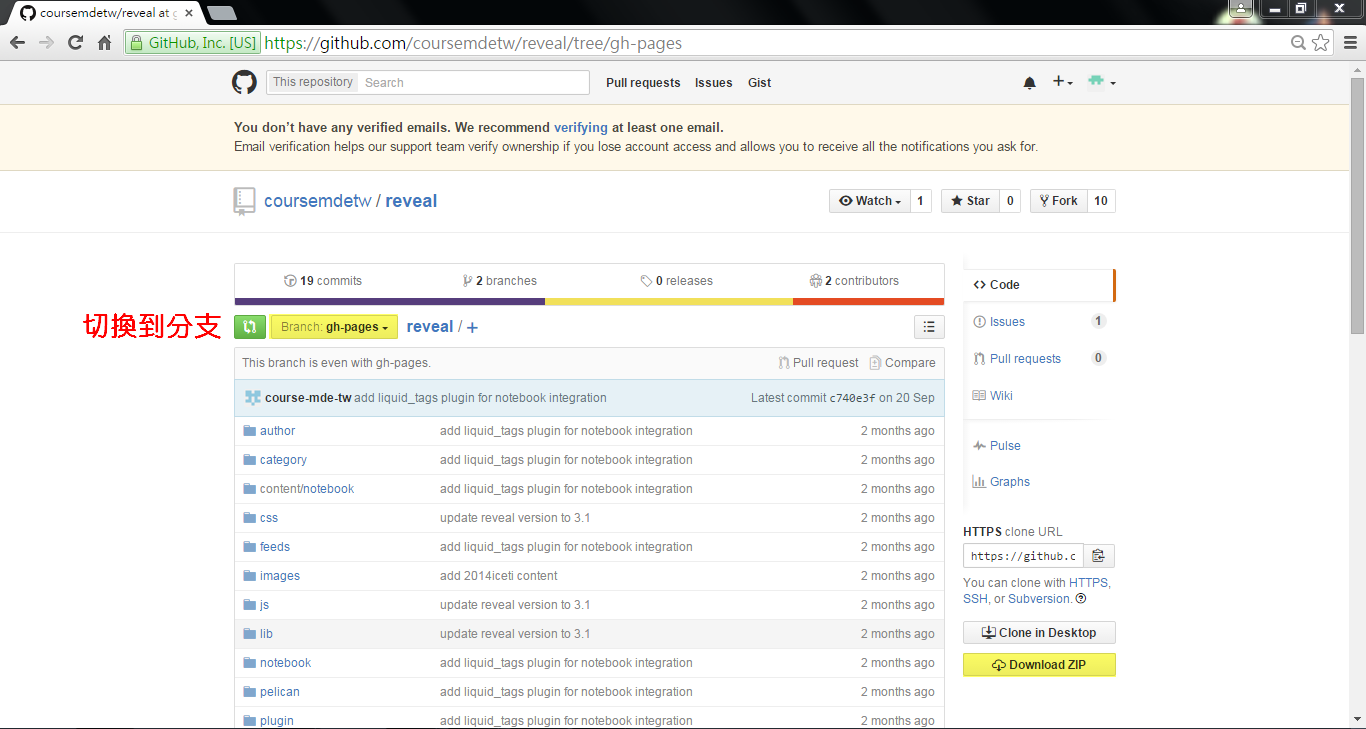Reload the page with refresh icon
The image size is (1366, 729).
pyautogui.click(x=75, y=42)
